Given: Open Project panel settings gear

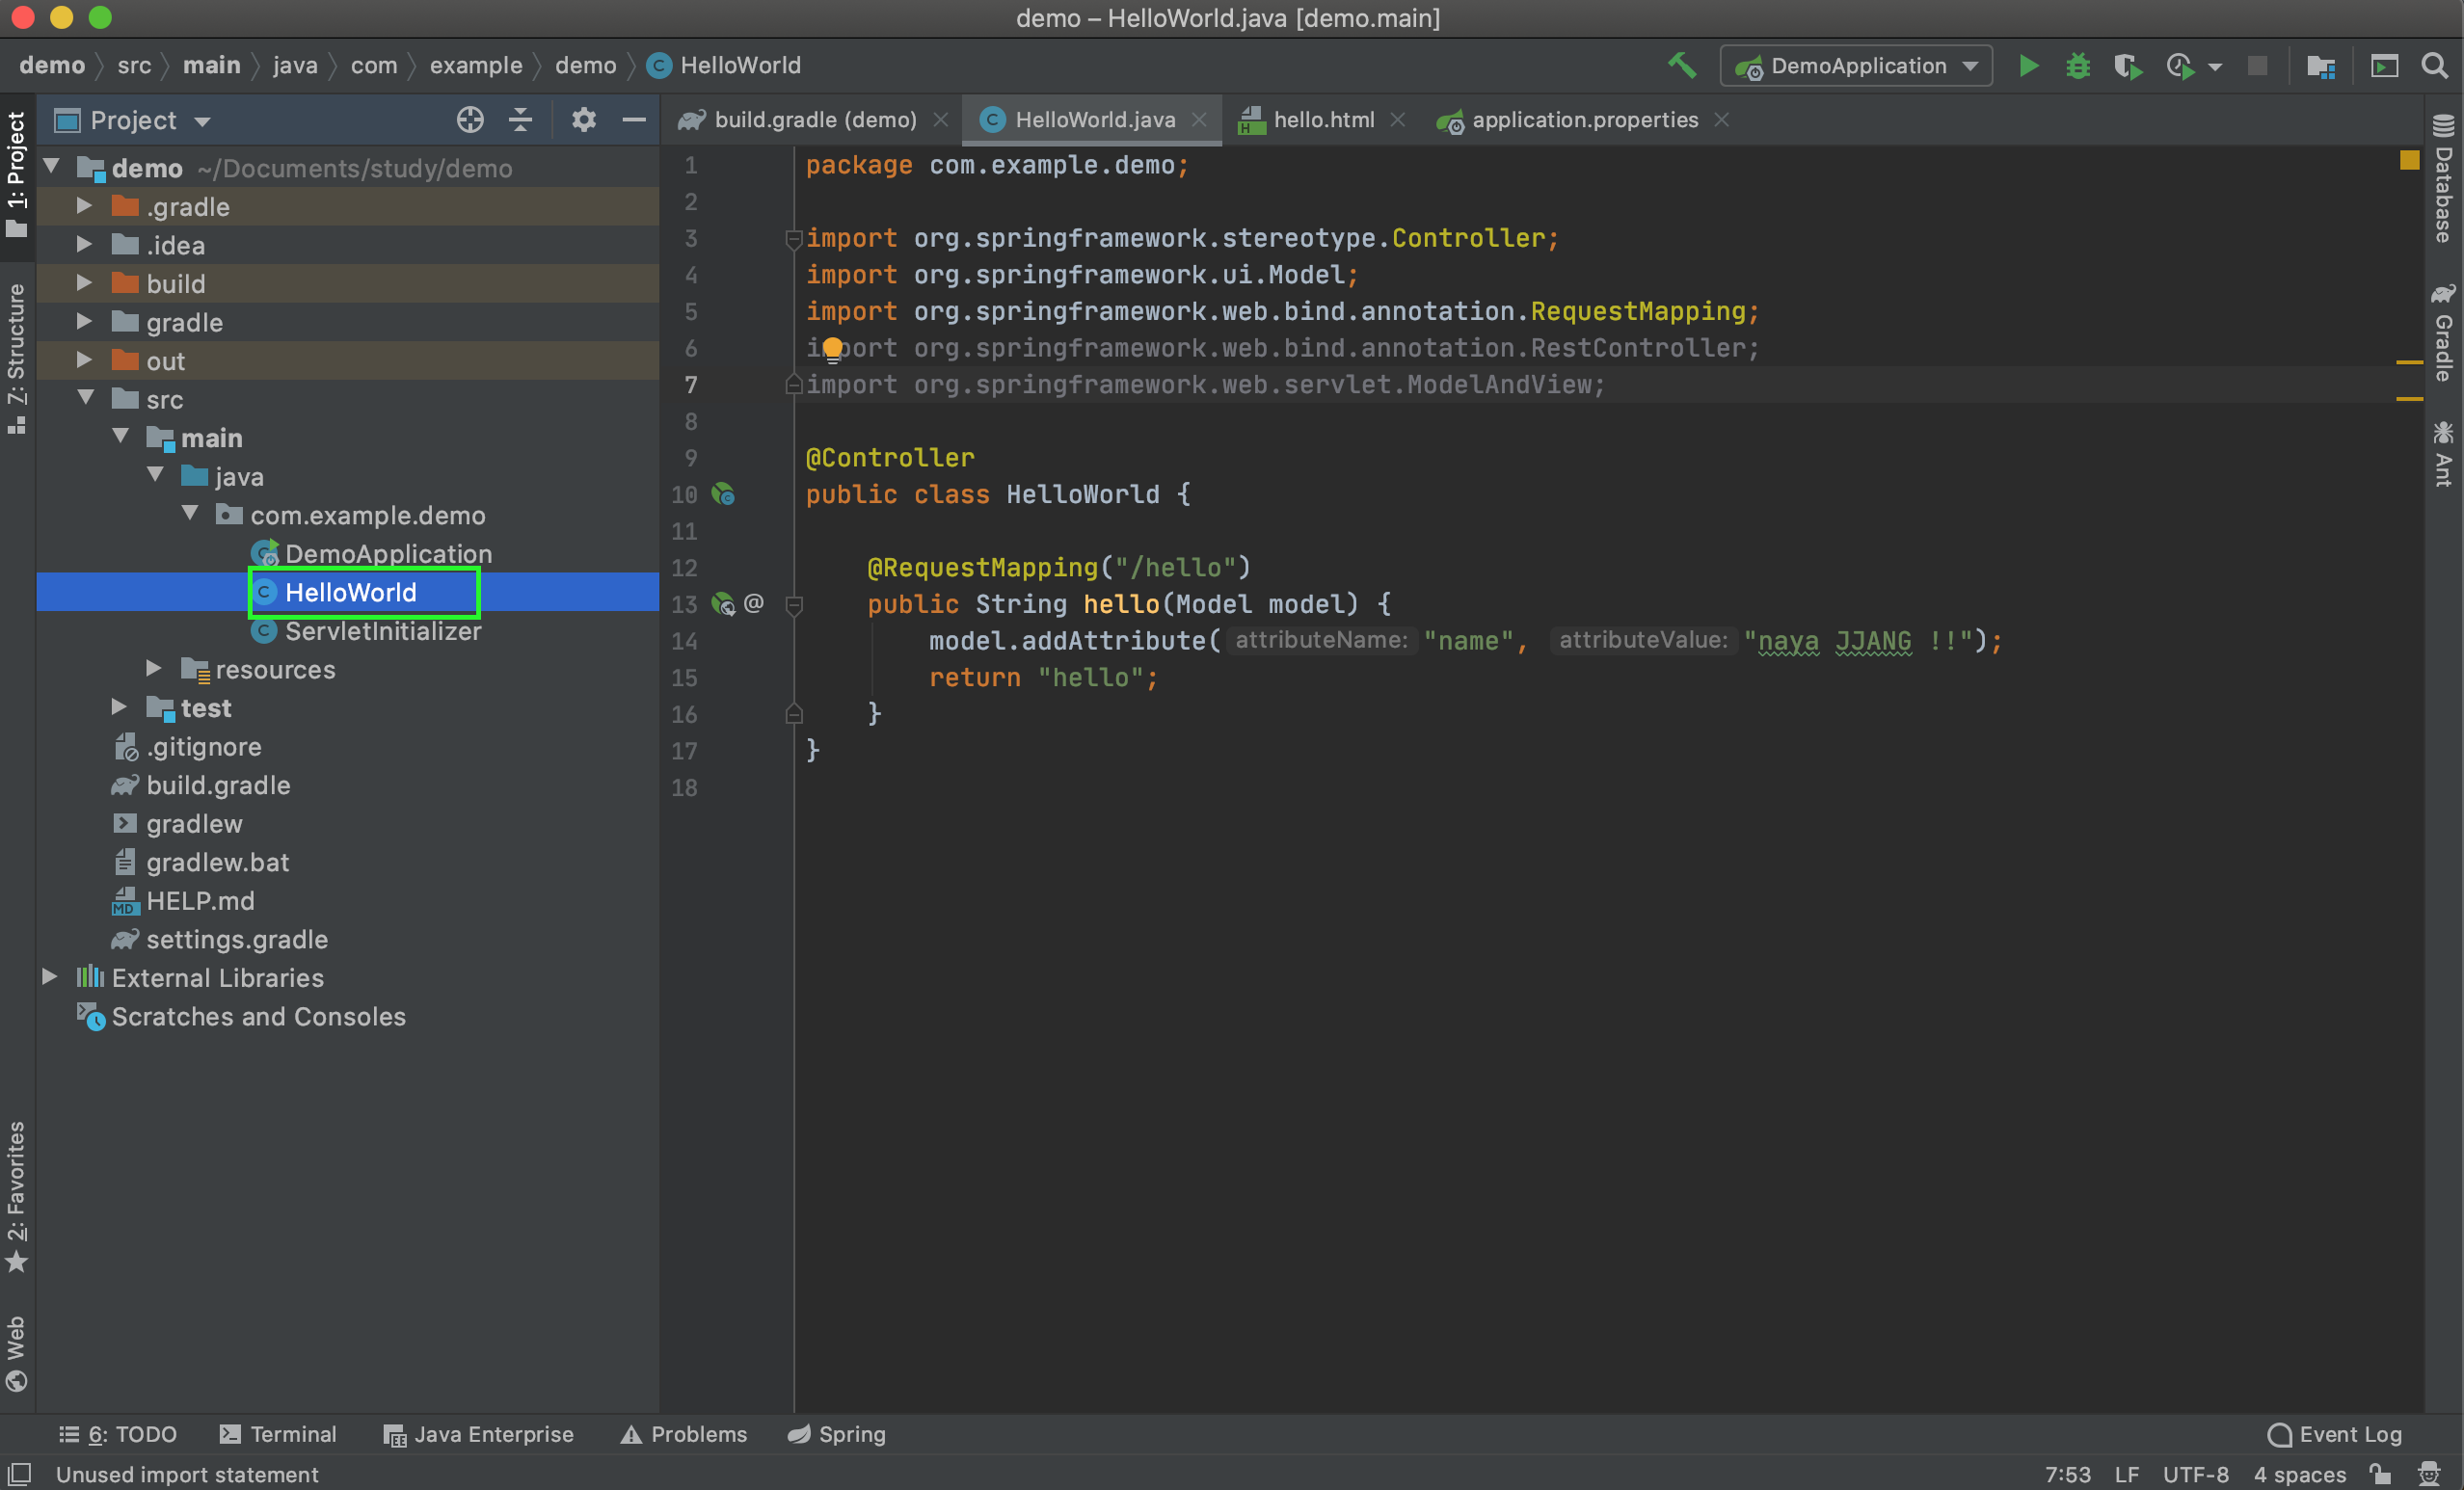Looking at the screenshot, I should (x=583, y=120).
